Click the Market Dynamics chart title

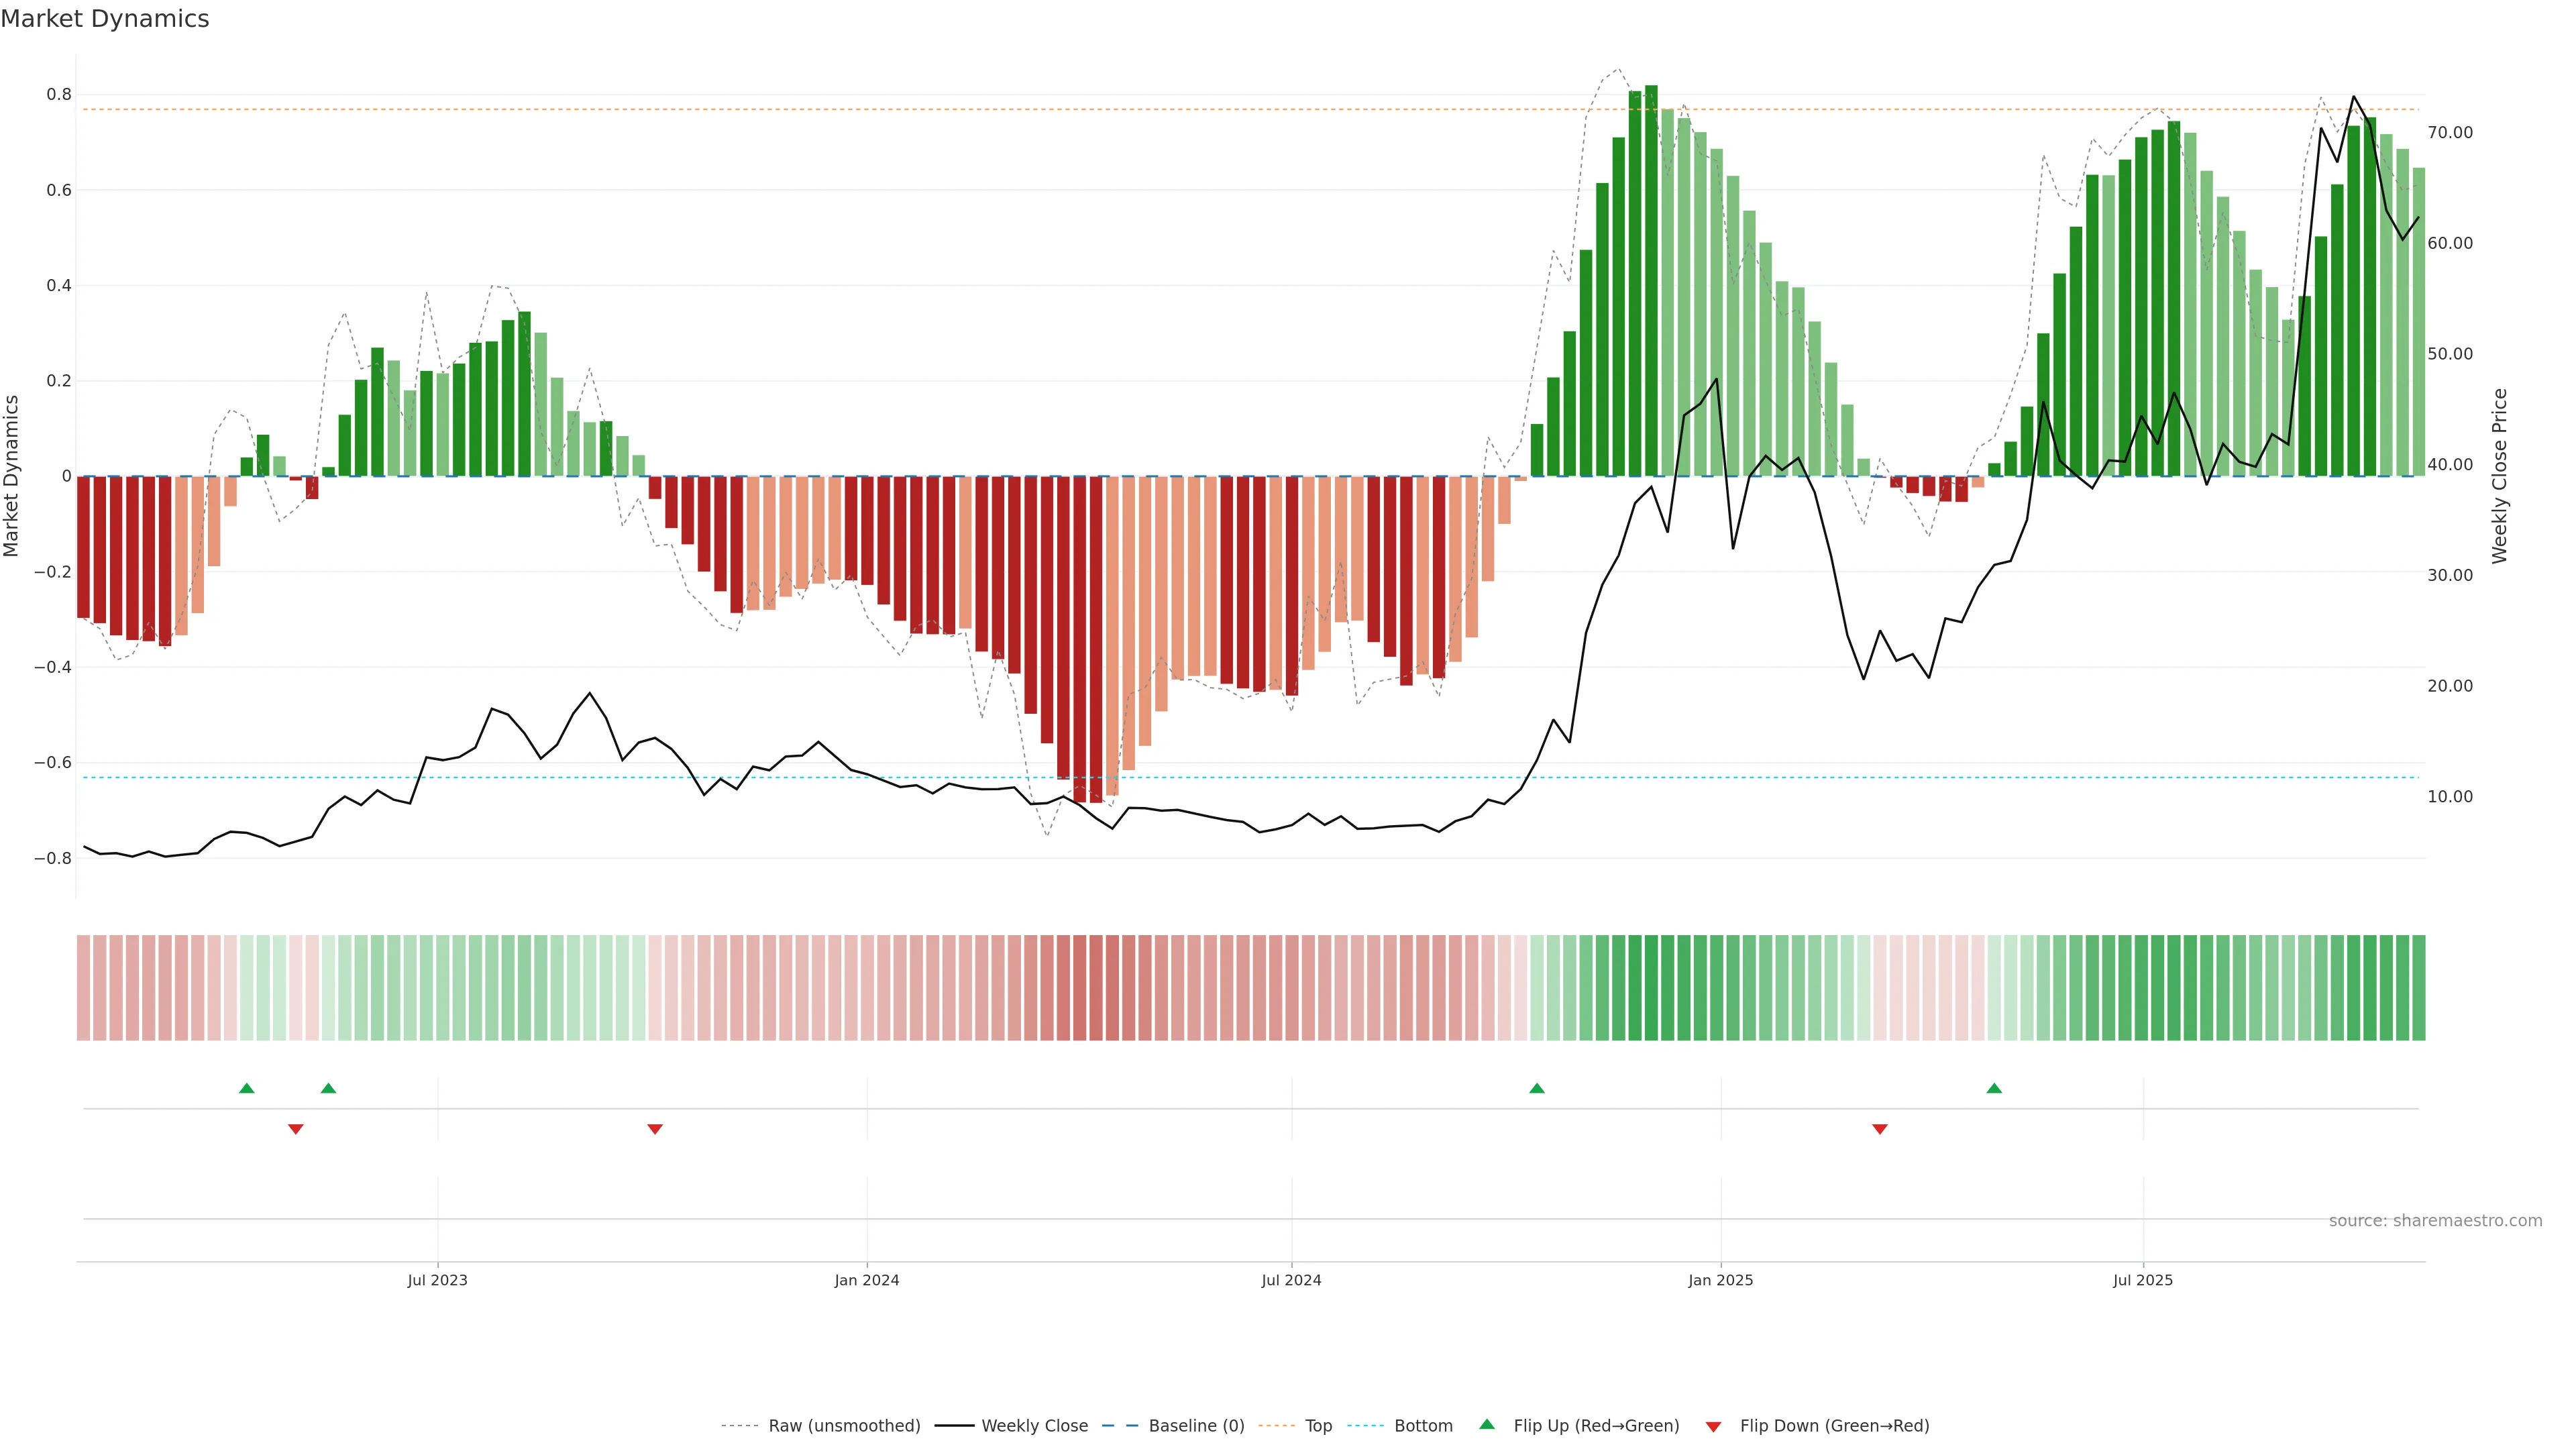[x=105, y=19]
